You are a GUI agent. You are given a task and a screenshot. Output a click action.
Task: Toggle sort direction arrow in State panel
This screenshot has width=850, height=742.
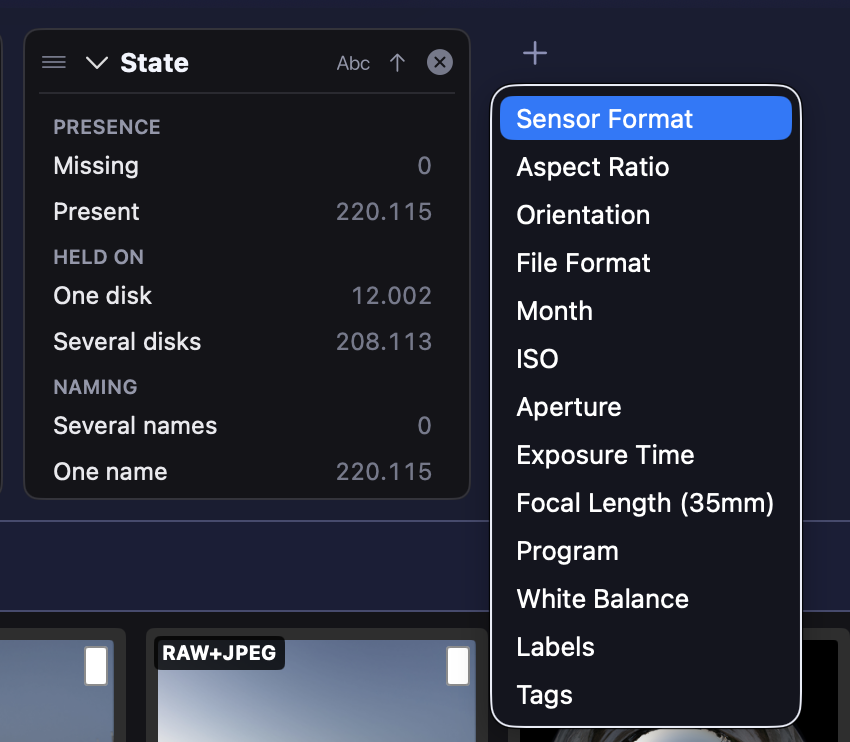397,63
